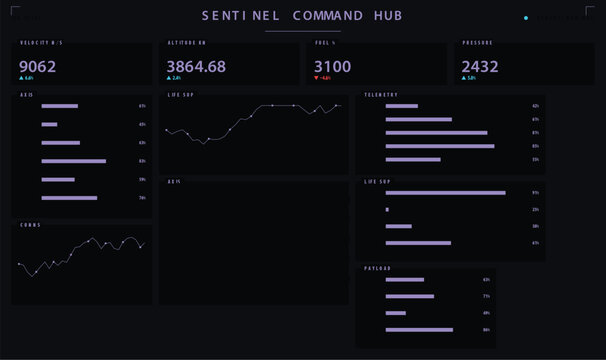
Task: Click the longest bar in LIFE SUP bar panel
Action: 446,193
